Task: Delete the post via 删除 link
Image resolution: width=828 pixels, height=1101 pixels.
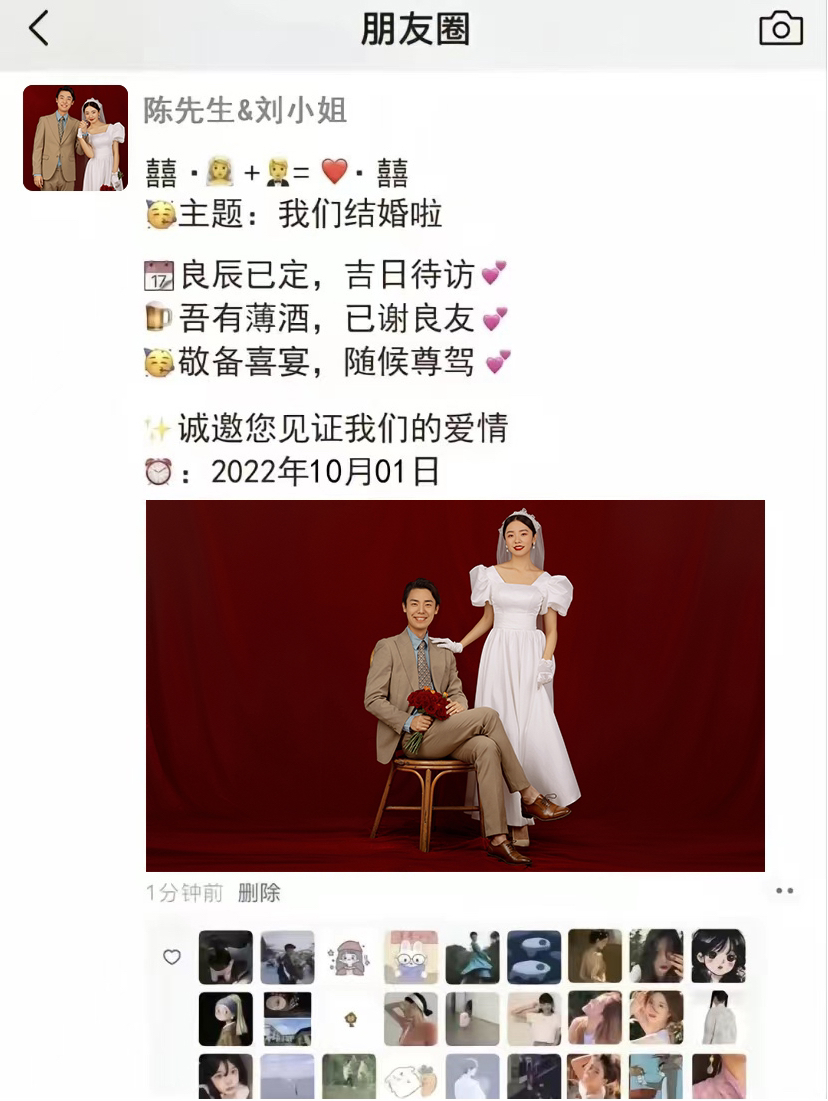Action: [x=259, y=892]
